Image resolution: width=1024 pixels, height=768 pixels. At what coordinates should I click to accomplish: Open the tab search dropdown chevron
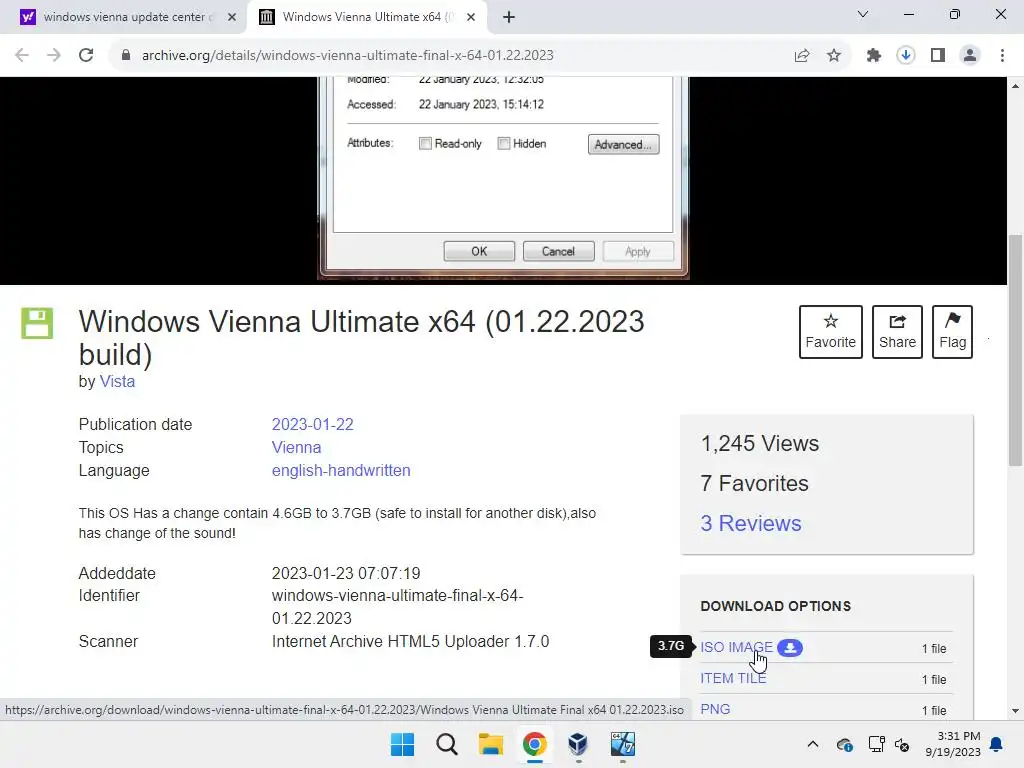[x=863, y=14]
